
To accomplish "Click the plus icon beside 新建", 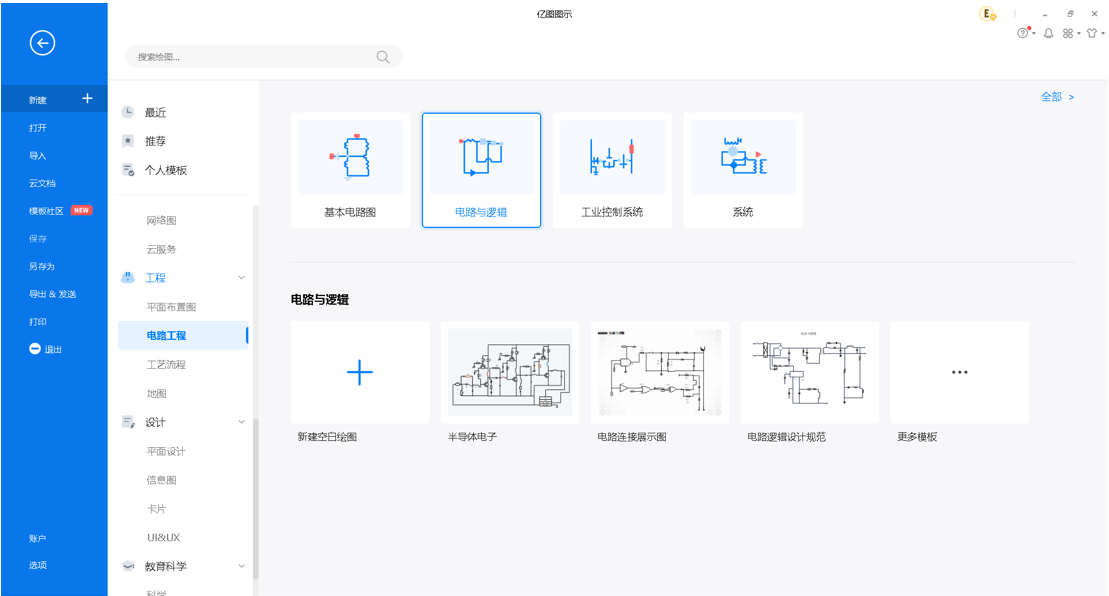I will point(87,98).
